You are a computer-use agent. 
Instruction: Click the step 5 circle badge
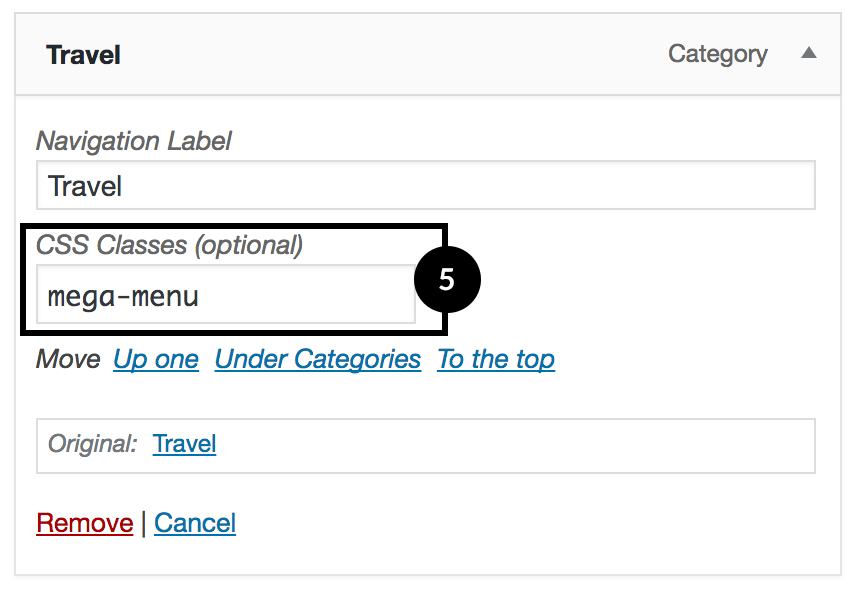pyautogui.click(x=447, y=280)
